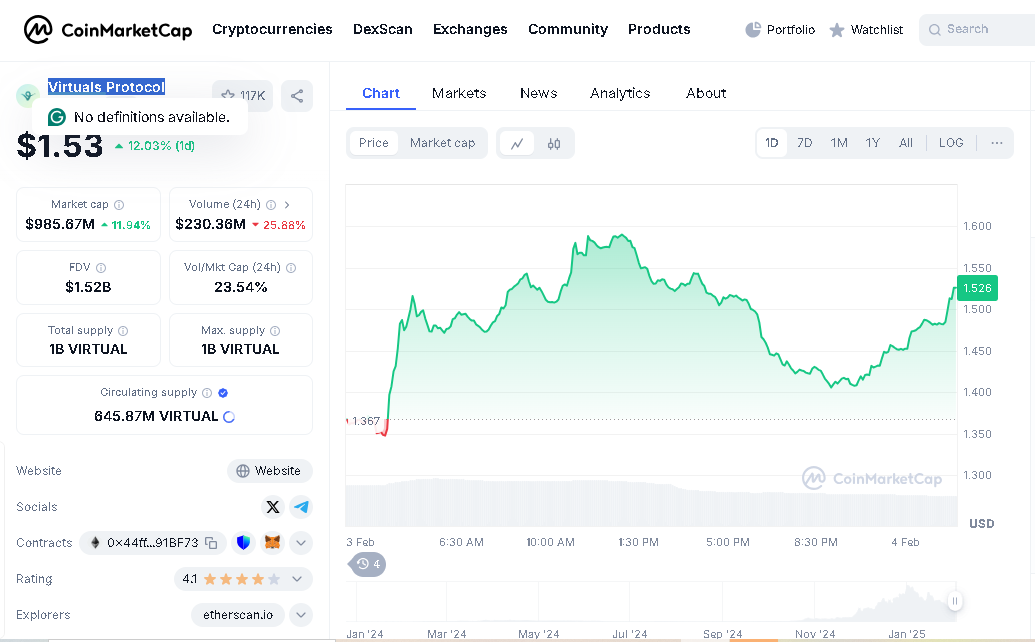Click the selected Virtuals Protocol title
The width and height of the screenshot is (1035, 642).
[106, 87]
